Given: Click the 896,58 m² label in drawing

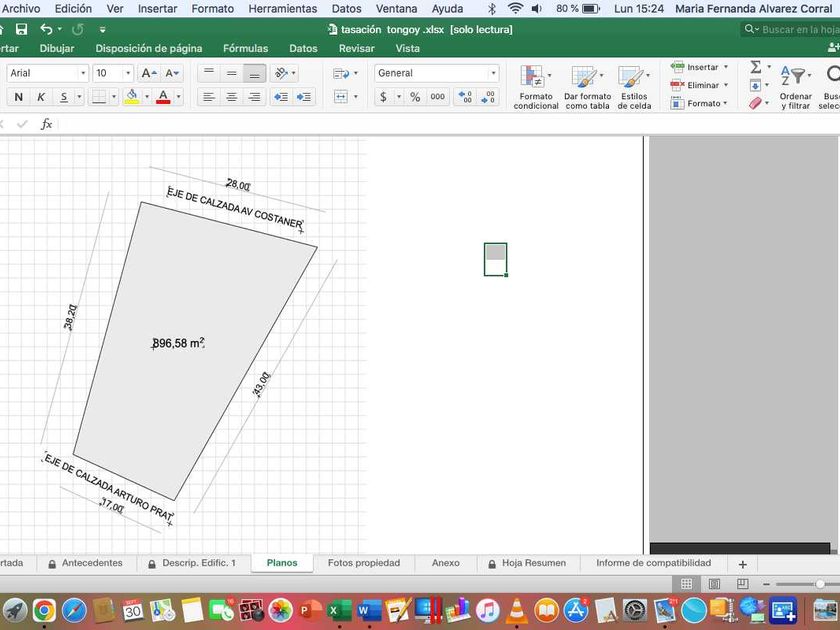Looking at the screenshot, I should click(178, 343).
